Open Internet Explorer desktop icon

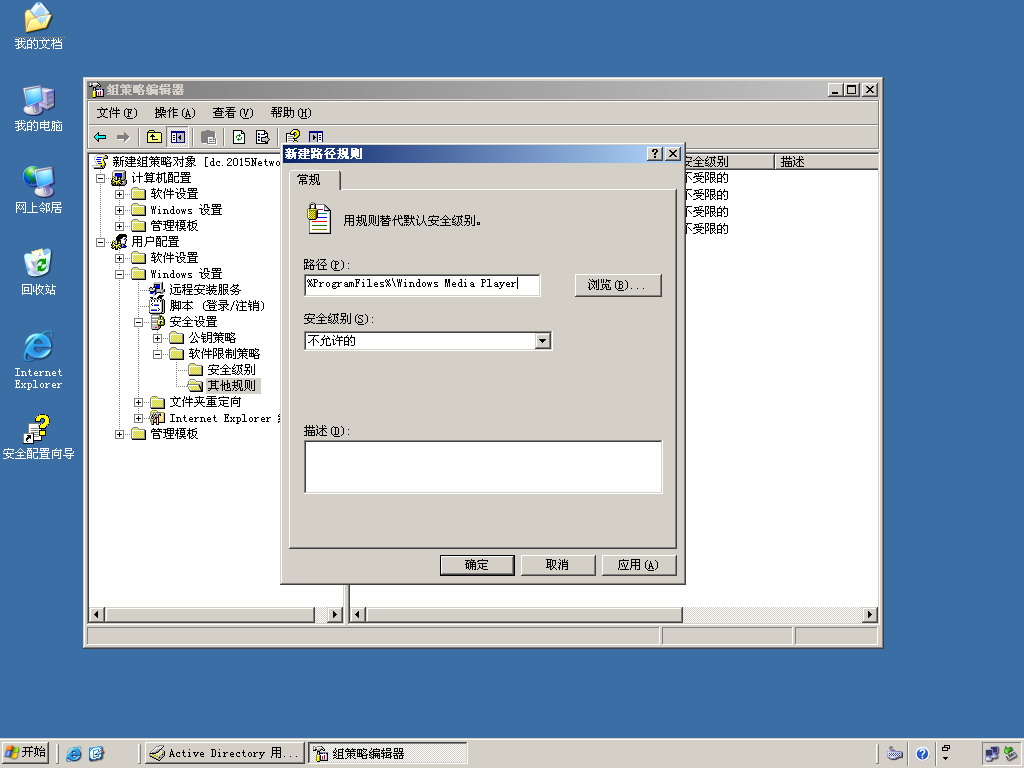coord(38,360)
